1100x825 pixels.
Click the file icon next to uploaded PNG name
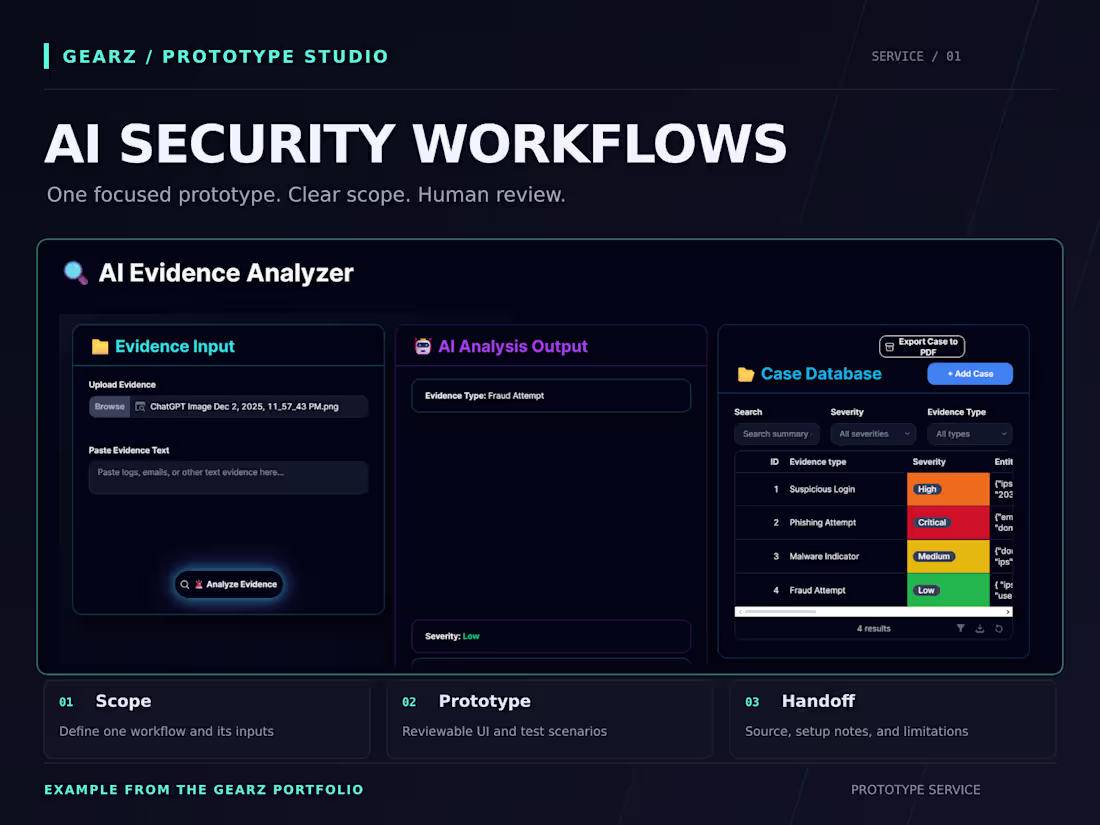pyautogui.click(x=140, y=407)
